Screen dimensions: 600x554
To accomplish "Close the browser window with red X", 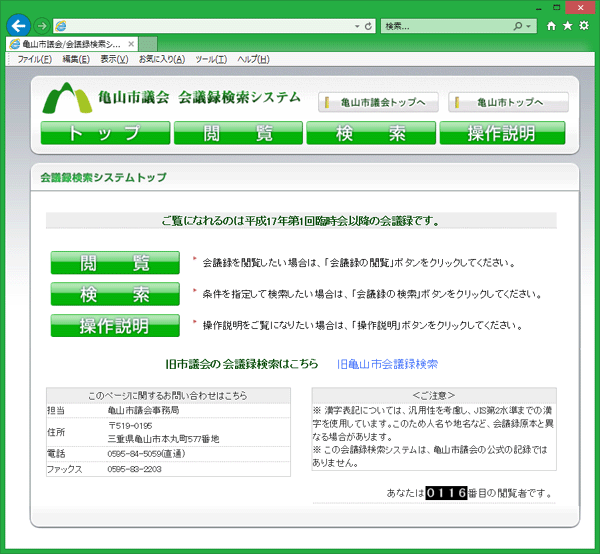I will 580,8.
